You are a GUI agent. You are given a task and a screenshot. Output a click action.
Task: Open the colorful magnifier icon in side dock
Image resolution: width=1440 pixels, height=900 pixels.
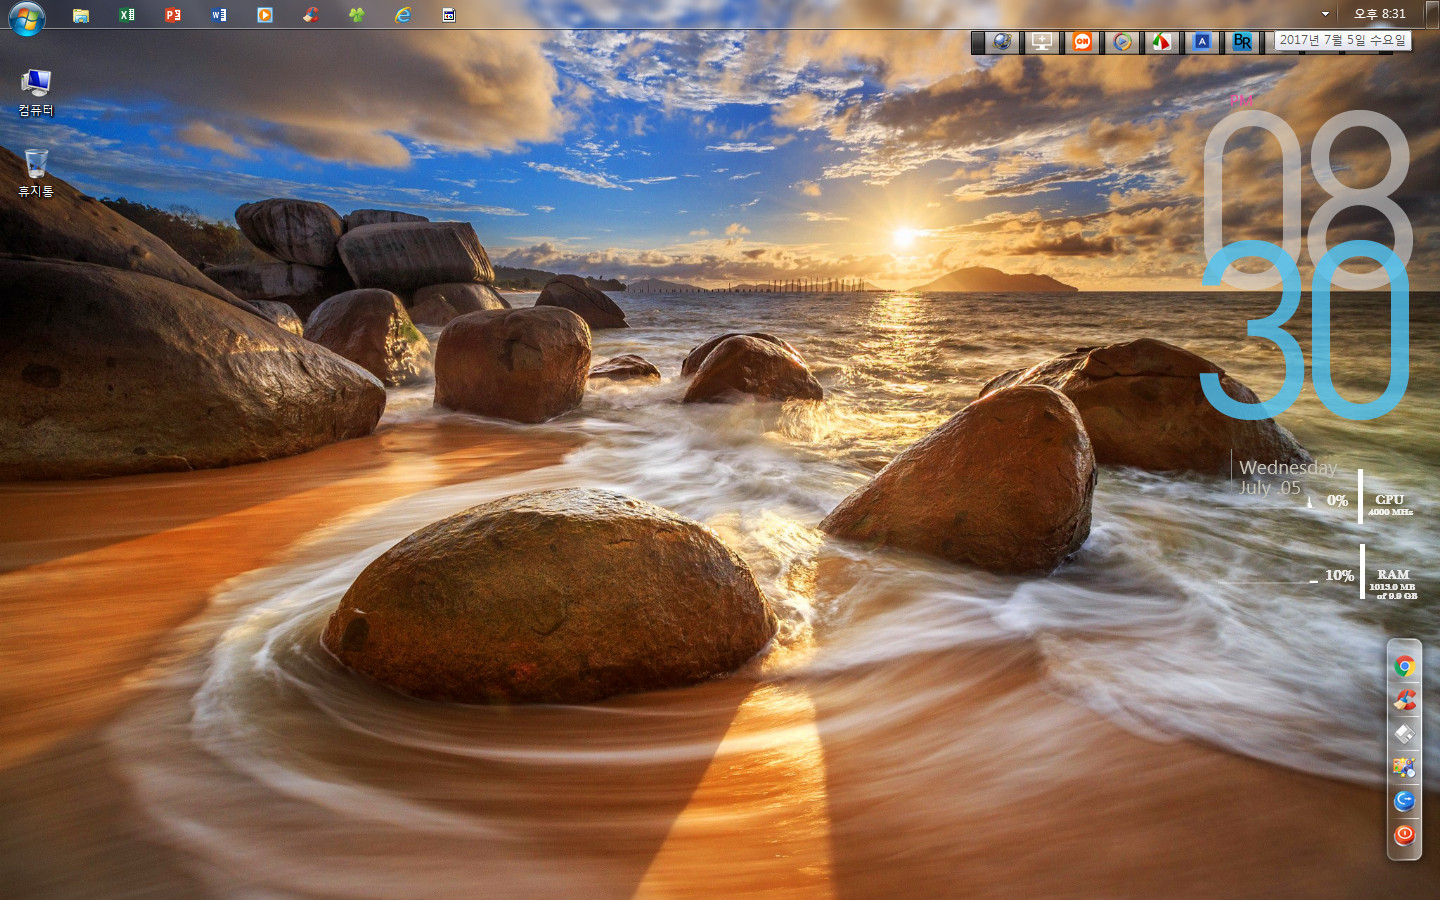pos(1404,767)
